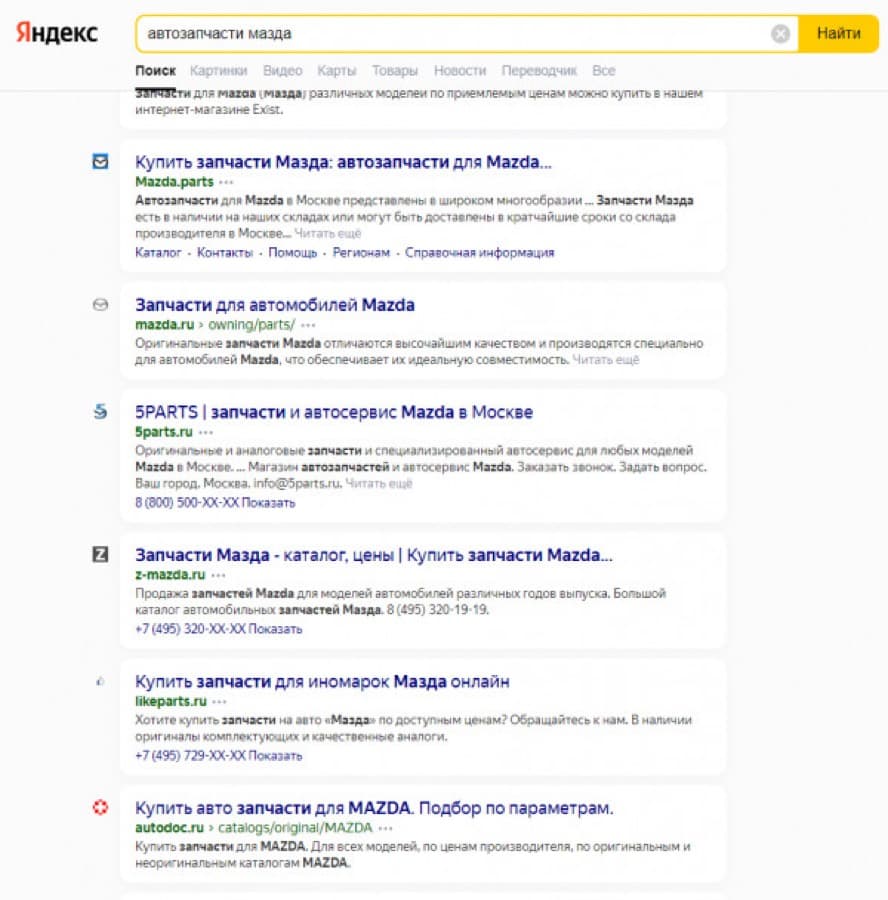Click the likeparts.ru favicon icon

pyautogui.click(x=100, y=681)
